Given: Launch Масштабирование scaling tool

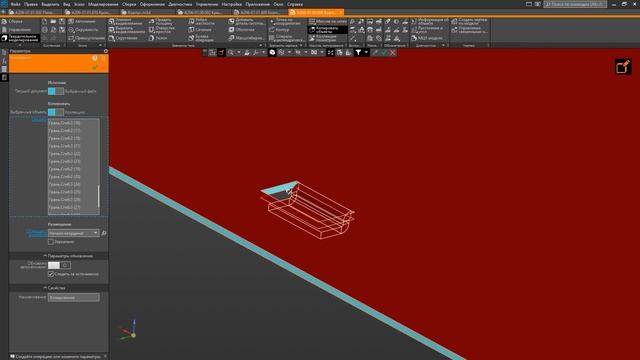Looking at the screenshot, I should 246,38.
